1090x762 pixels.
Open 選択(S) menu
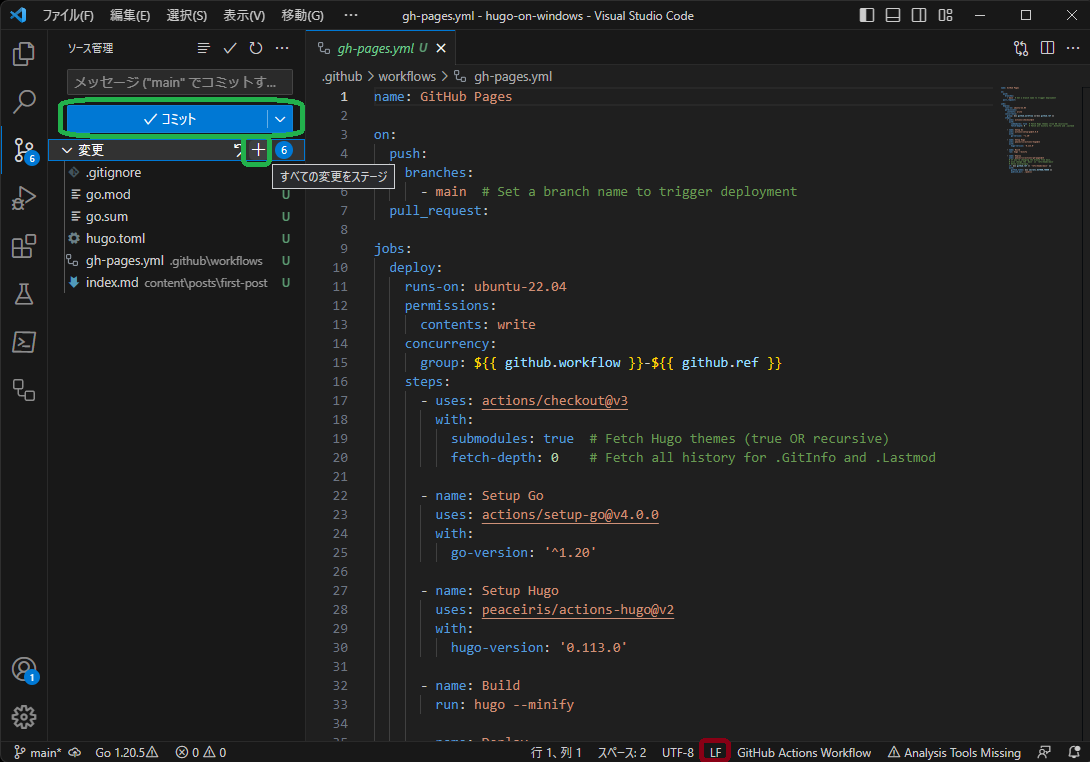[187, 15]
